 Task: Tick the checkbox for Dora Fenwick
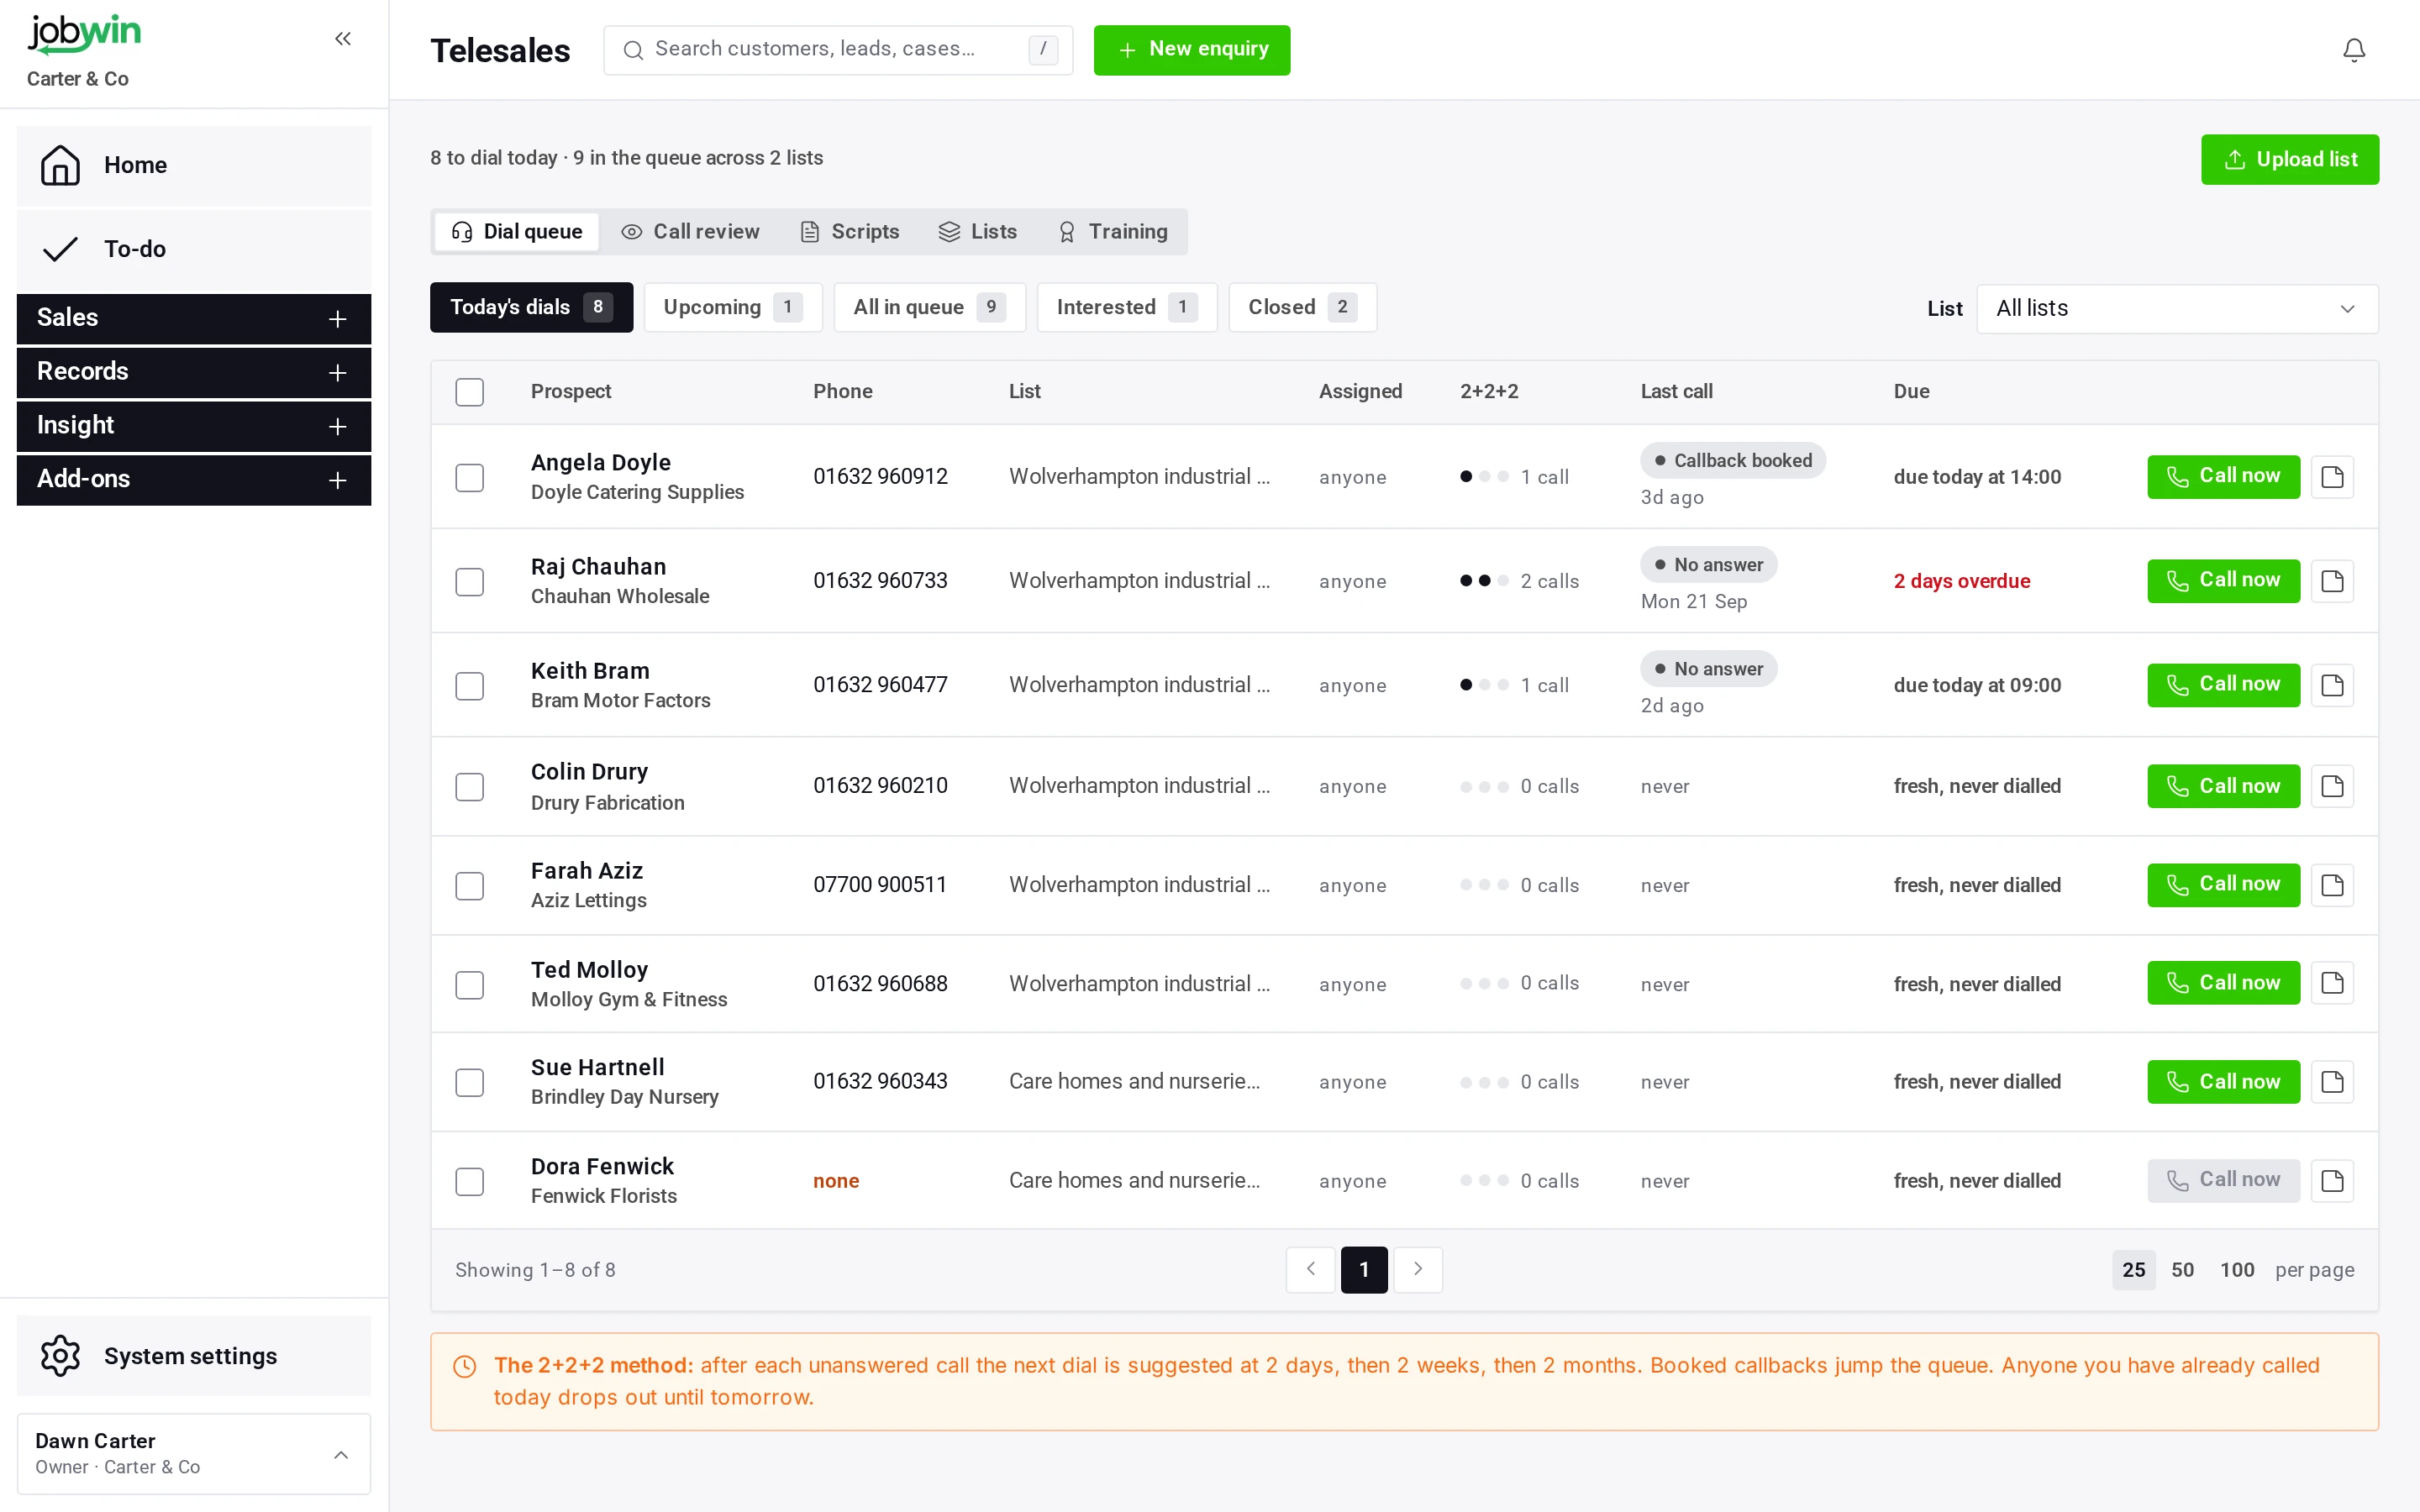[x=469, y=1181]
